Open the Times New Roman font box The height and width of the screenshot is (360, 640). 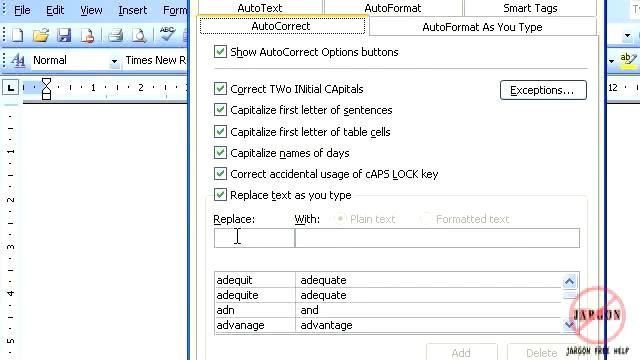(156, 60)
